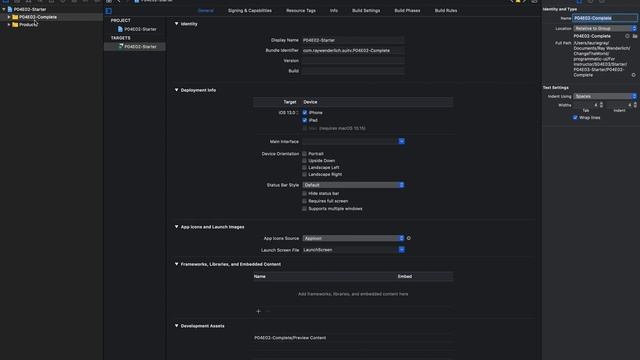
Task: Open the App Icons Source dropdown
Action: [x=353, y=238]
